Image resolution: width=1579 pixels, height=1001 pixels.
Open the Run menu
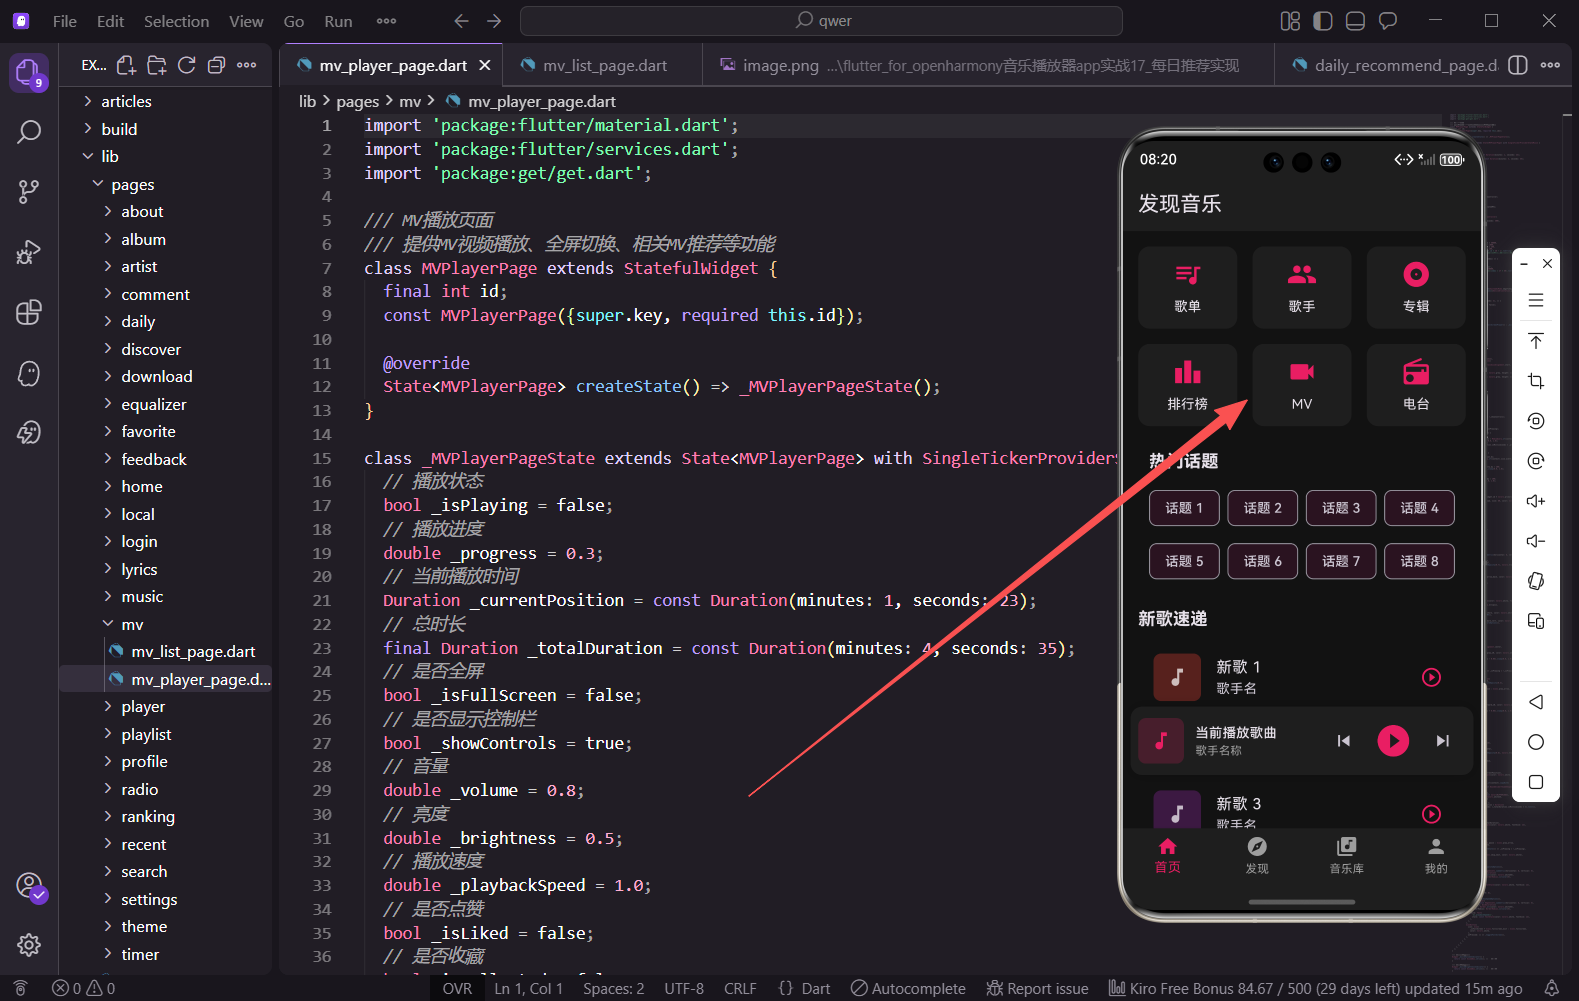pos(338,21)
